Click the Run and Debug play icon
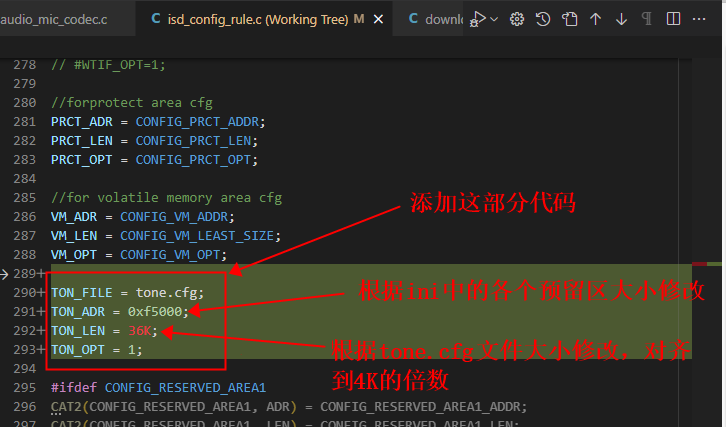This screenshot has width=726, height=427. [478, 19]
